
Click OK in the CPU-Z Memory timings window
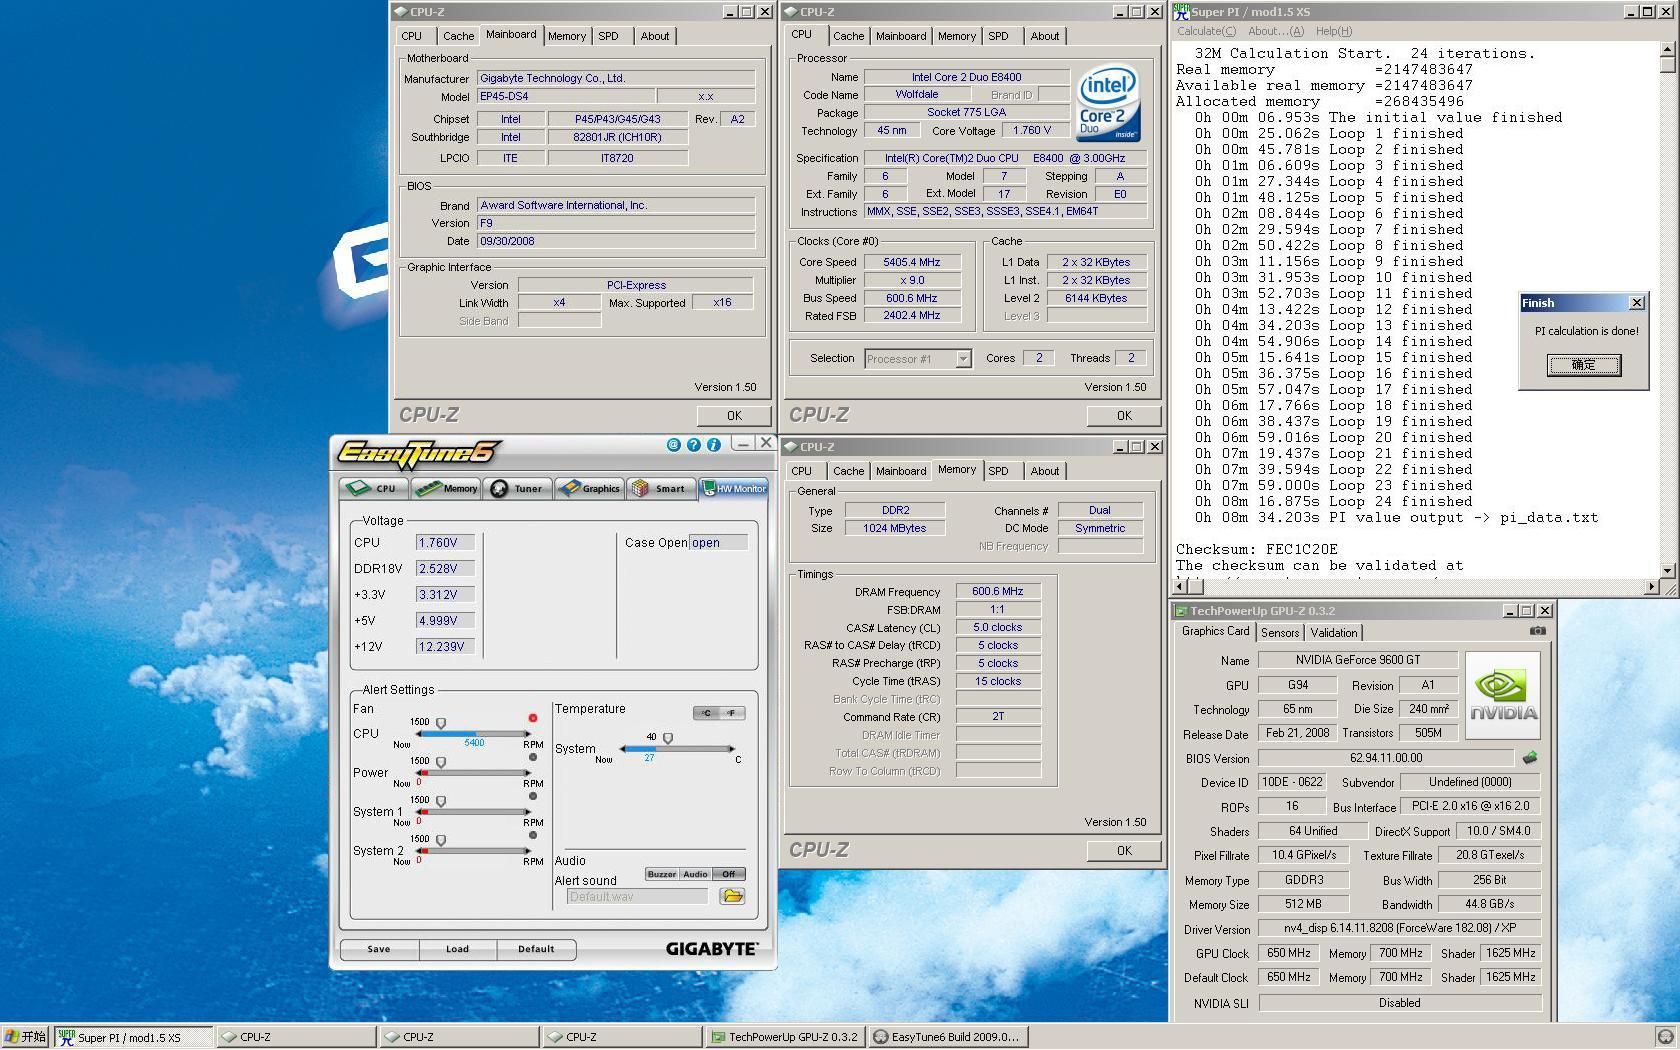coord(1124,850)
